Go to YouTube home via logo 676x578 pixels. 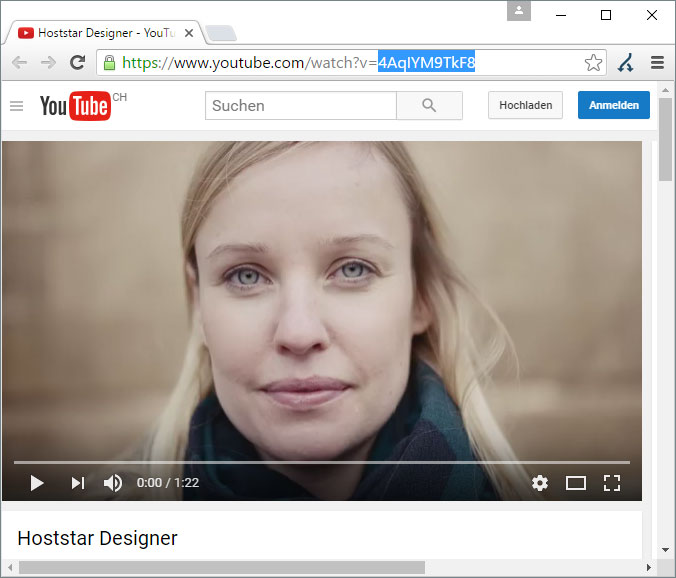point(76,106)
